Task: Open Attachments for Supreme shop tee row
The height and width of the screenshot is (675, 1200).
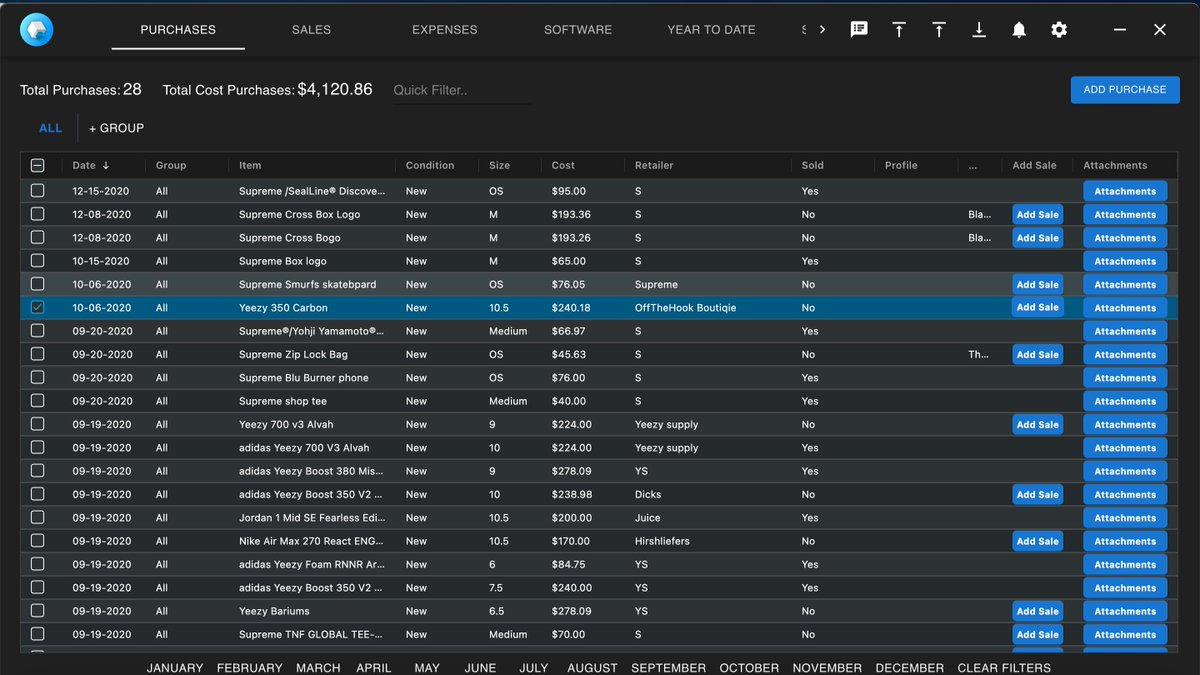Action: pos(1125,401)
